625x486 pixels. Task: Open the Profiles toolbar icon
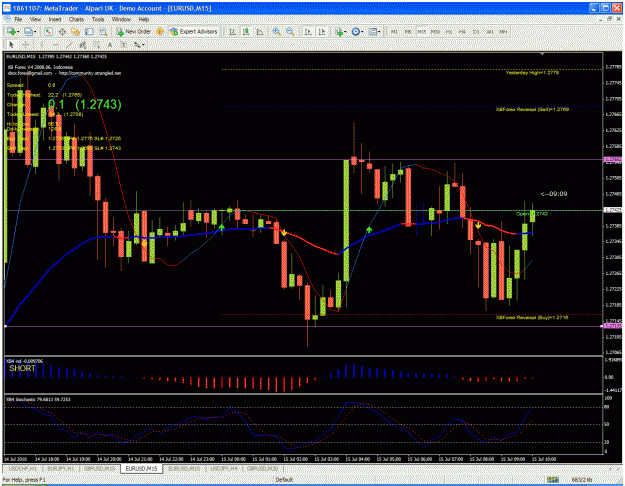28,31
